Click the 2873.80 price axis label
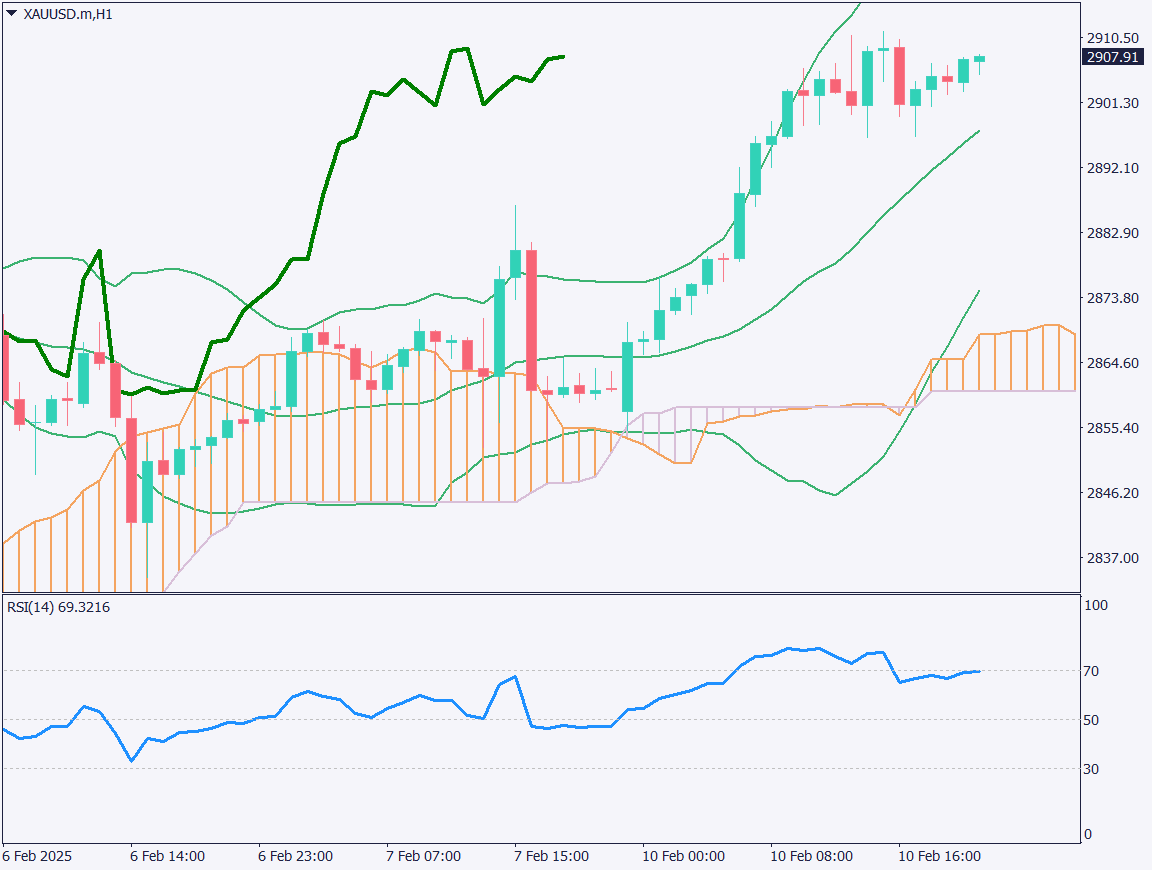Screen dimensions: 1152x870 coord(1112,298)
